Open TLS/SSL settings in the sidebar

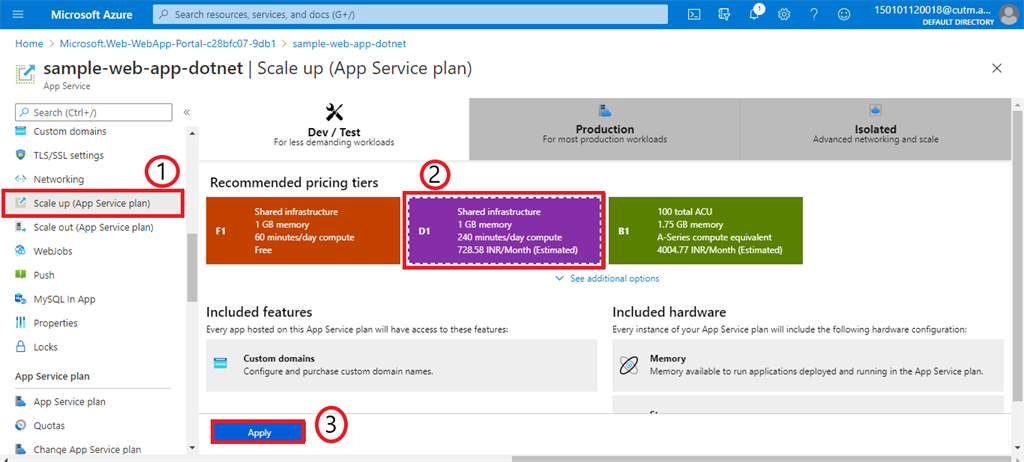pos(68,155)
